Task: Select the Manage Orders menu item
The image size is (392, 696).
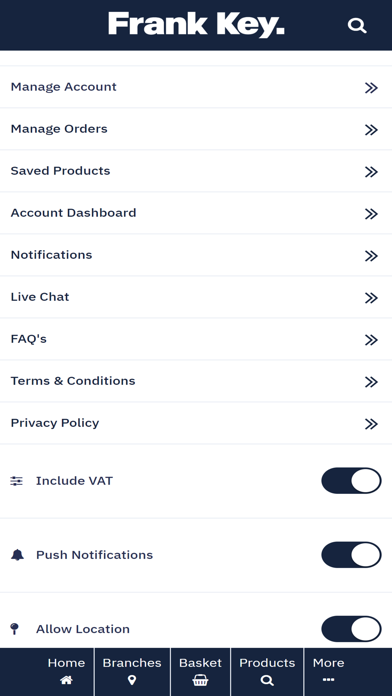Action: (x=196, y=129)
